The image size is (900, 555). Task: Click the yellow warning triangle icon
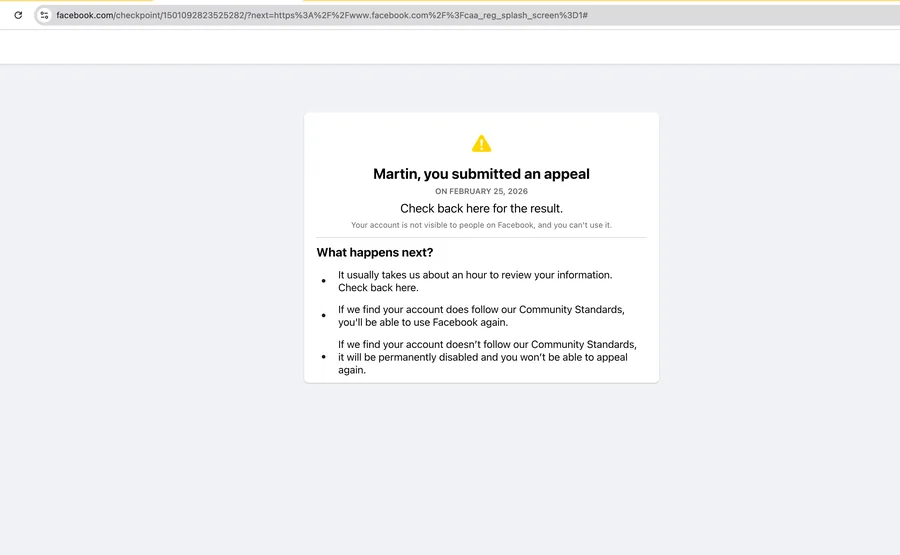481,143
